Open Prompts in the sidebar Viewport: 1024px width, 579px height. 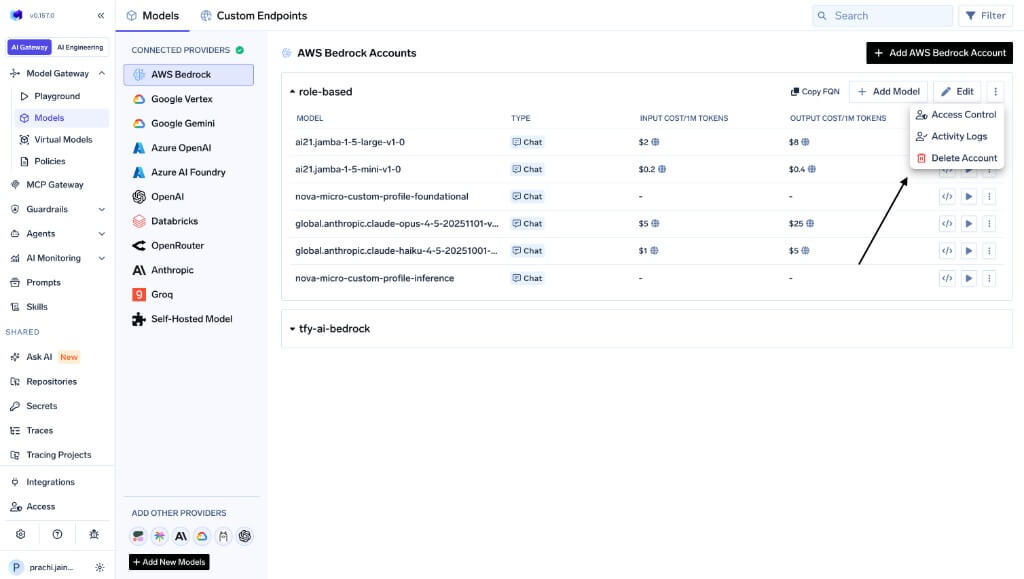coord(43,283)
